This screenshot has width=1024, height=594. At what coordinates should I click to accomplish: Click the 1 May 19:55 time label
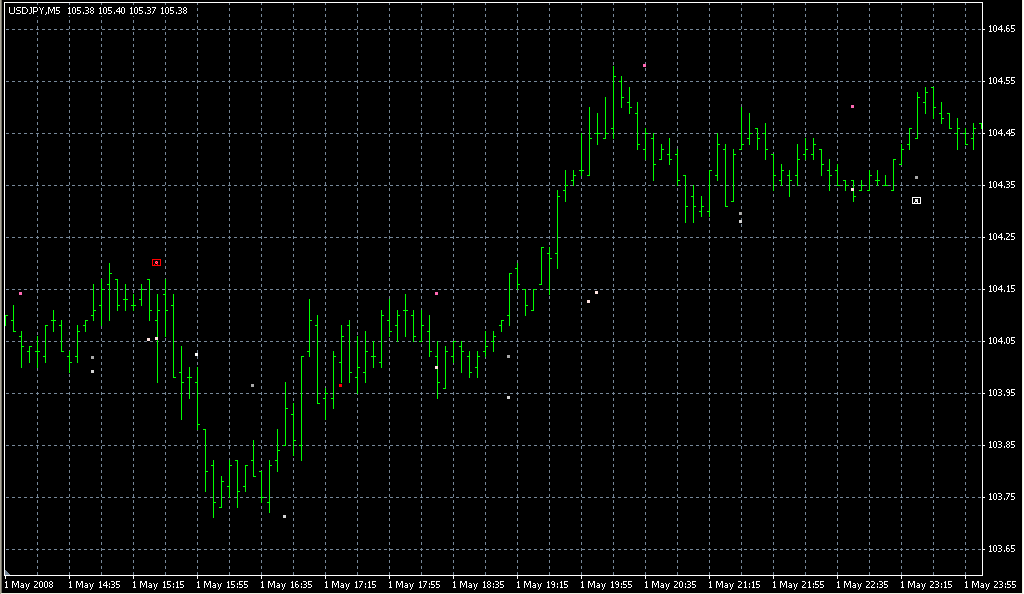click(606, 585)
